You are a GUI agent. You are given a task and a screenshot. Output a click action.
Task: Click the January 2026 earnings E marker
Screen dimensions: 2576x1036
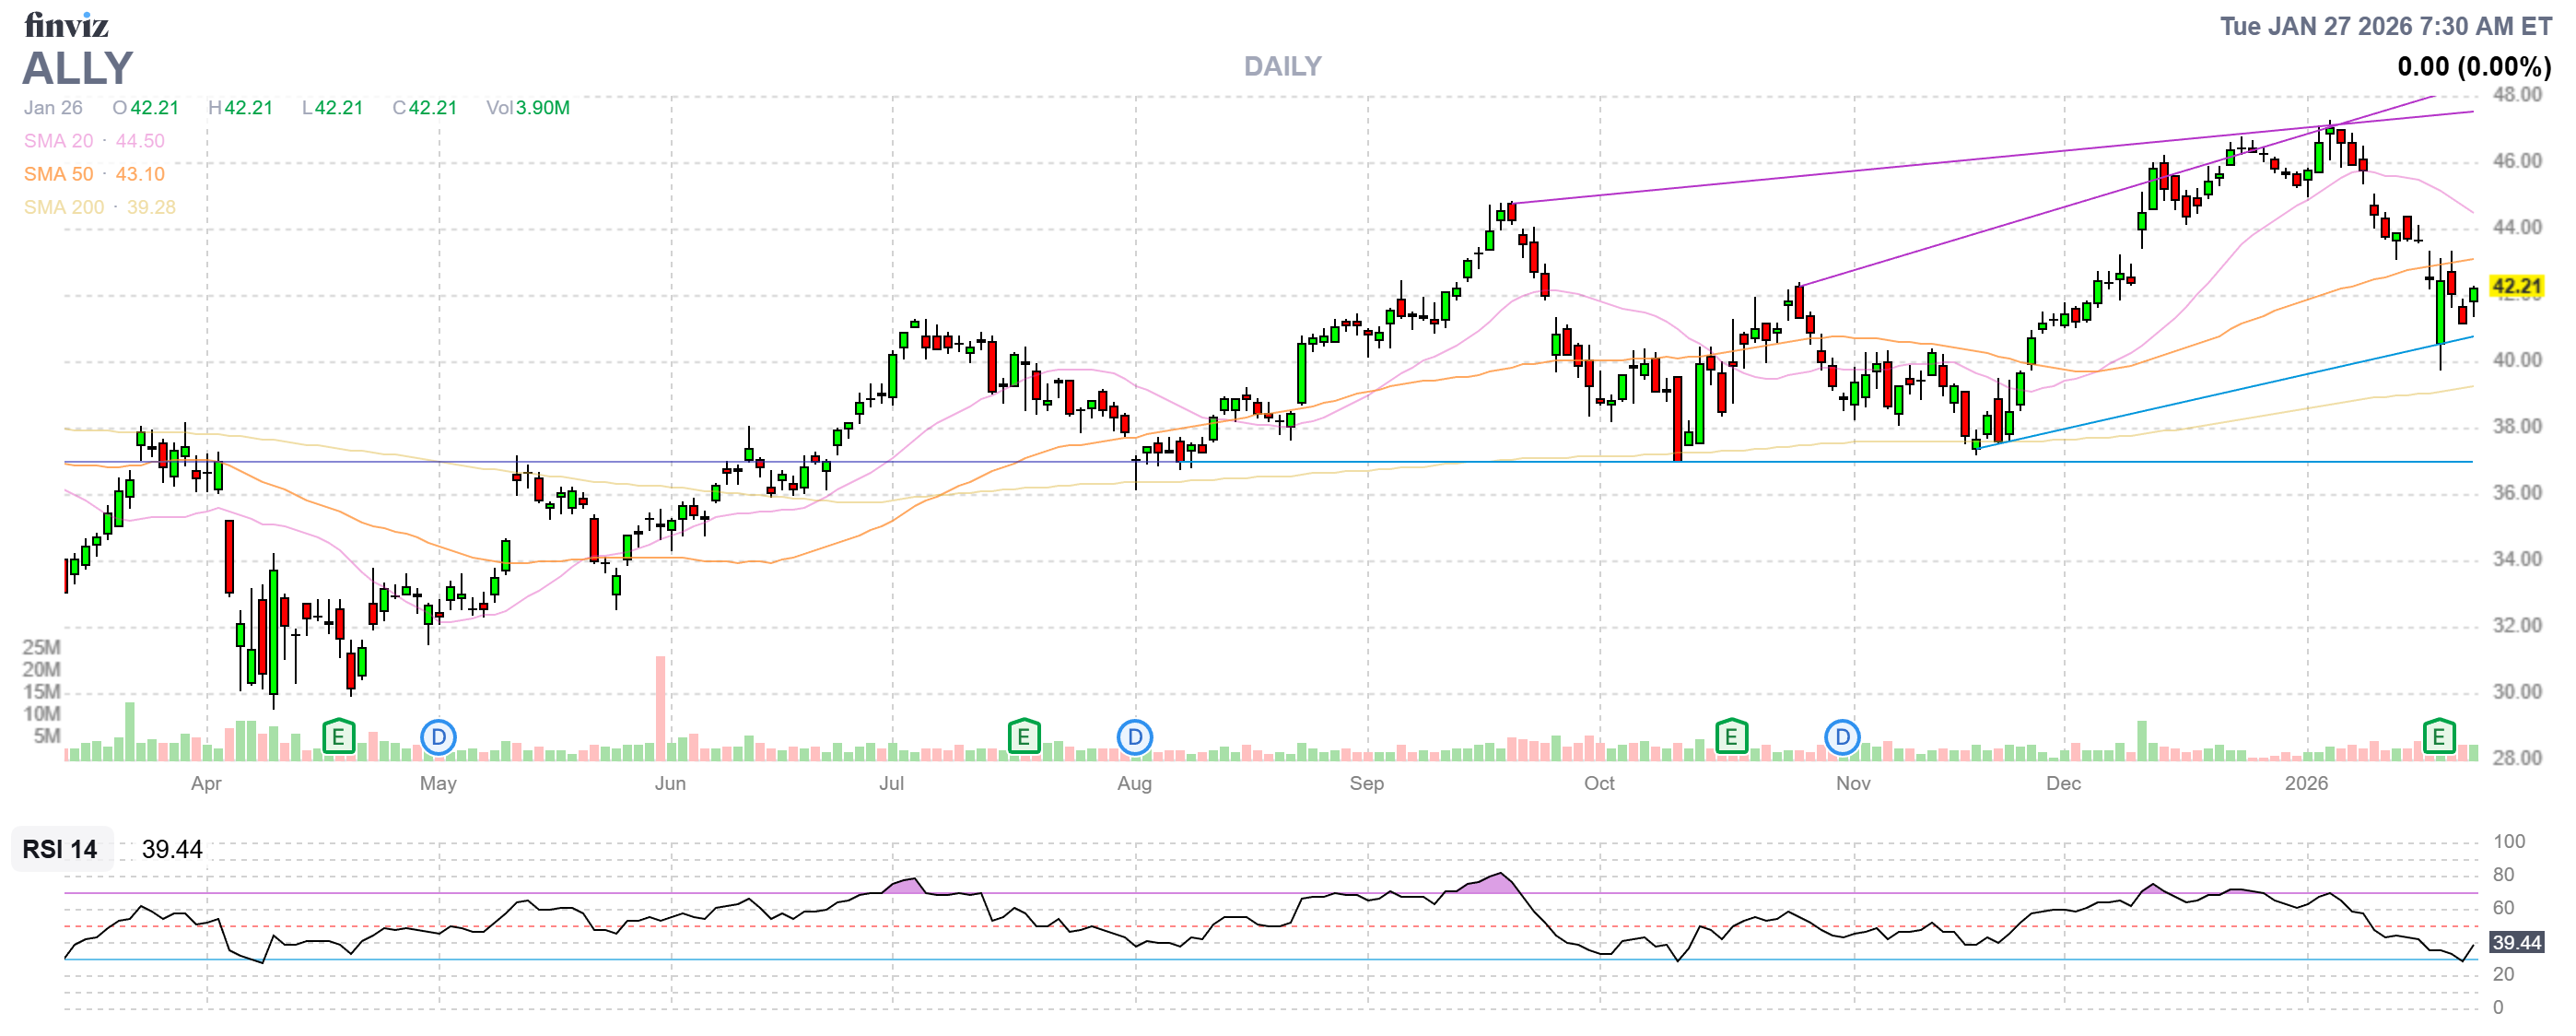coord(2438,737)
